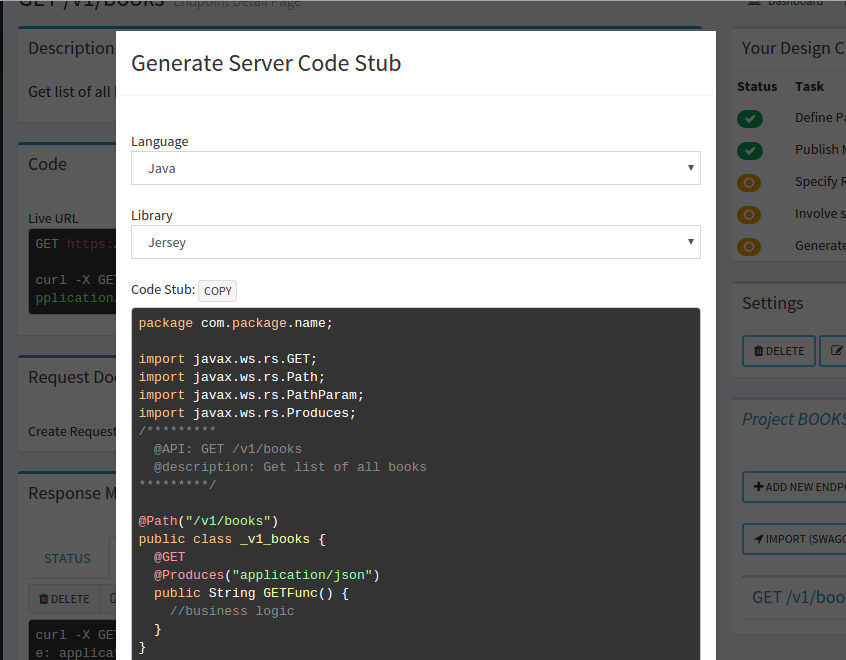Click 'public class _v1_books {' code line
846x660 pixels.
232,539
